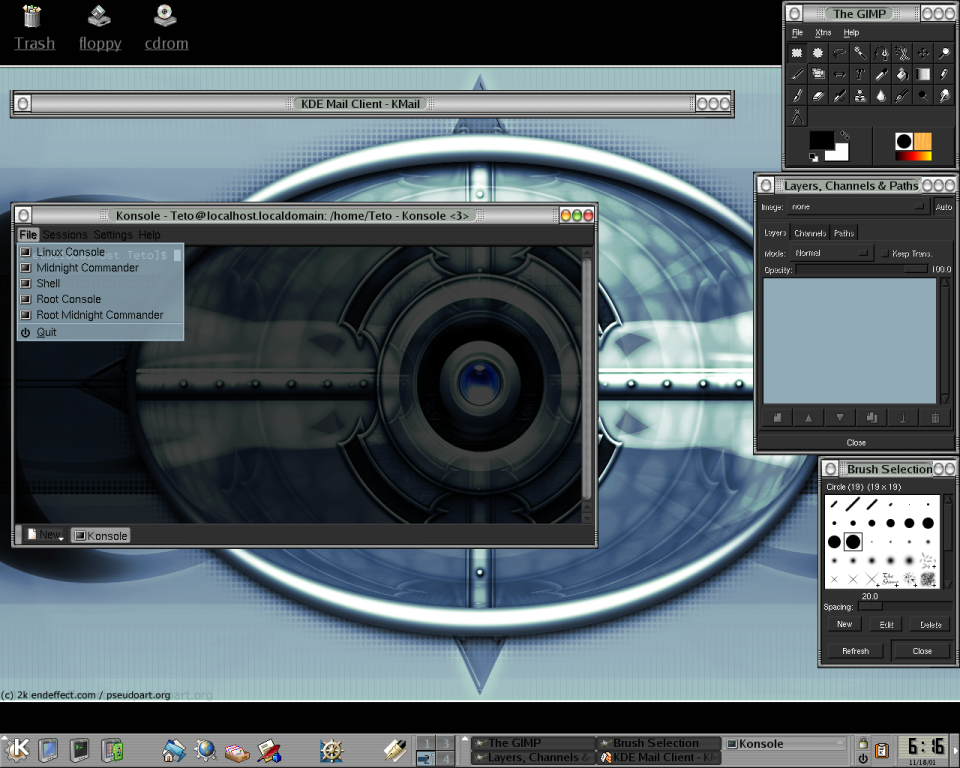Choose Root Console from Konsole File menu
Viewport: 960px width, 768px height.
click(100, 299)
